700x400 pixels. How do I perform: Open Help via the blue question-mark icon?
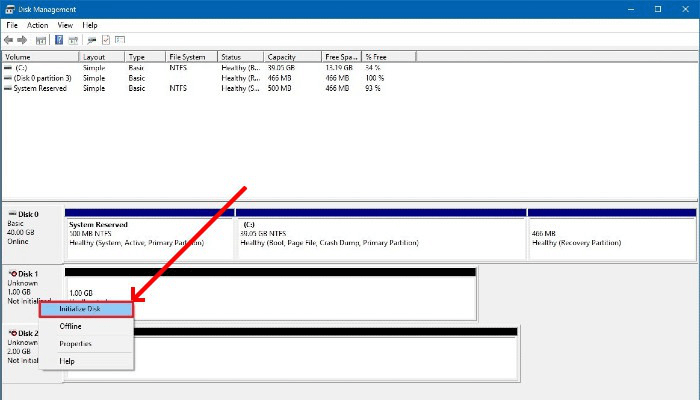pyautogui.click(x=59, y=40)
